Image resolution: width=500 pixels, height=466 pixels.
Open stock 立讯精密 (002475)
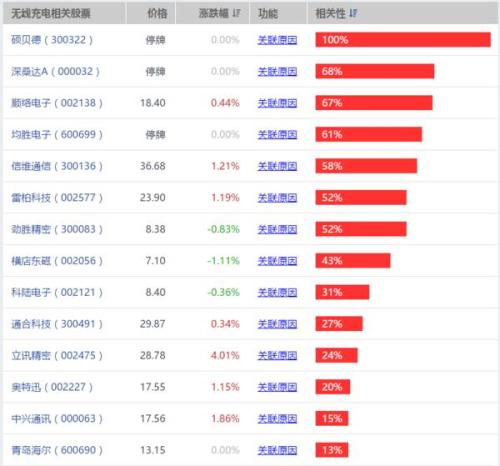[57, 355]
